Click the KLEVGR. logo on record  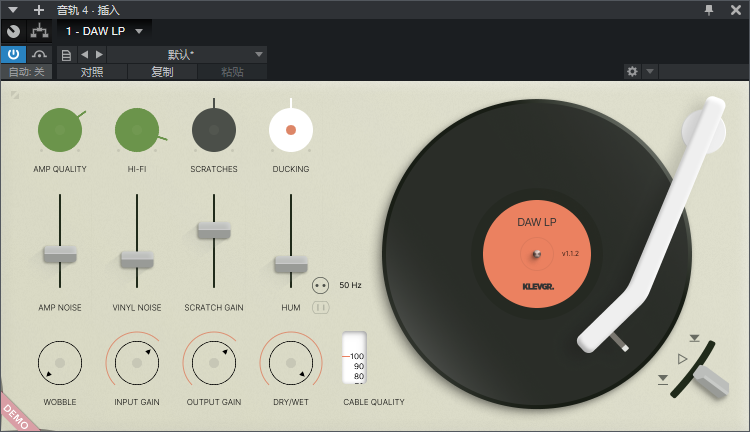pos(538,287)
